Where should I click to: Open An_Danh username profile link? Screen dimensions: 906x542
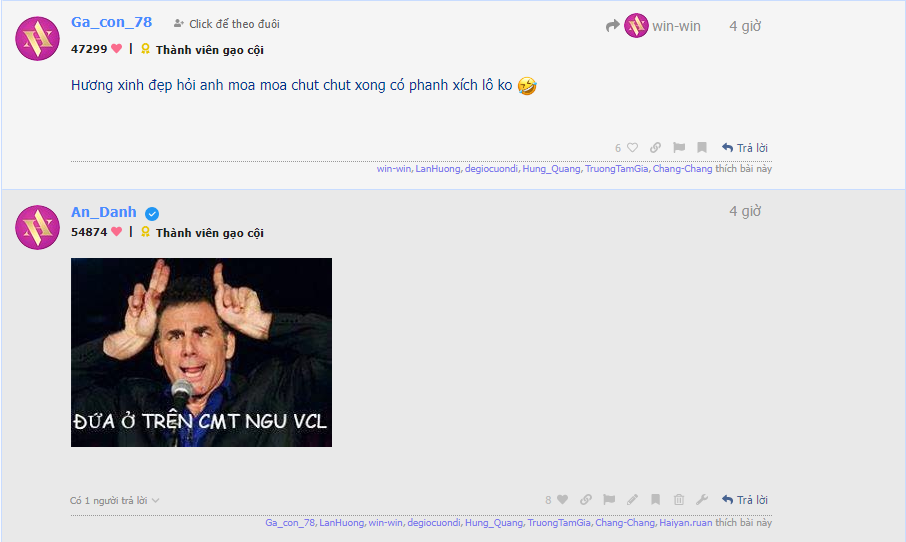click(104, 212)
